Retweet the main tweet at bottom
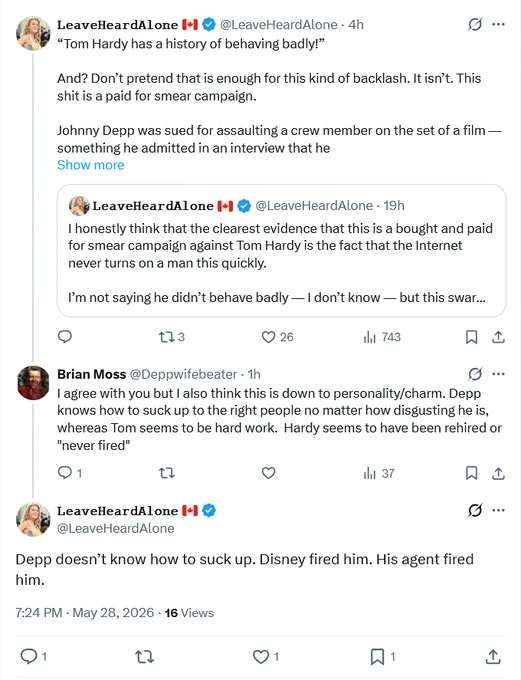Viewport: 521px width, 680px height. [144, 657]
